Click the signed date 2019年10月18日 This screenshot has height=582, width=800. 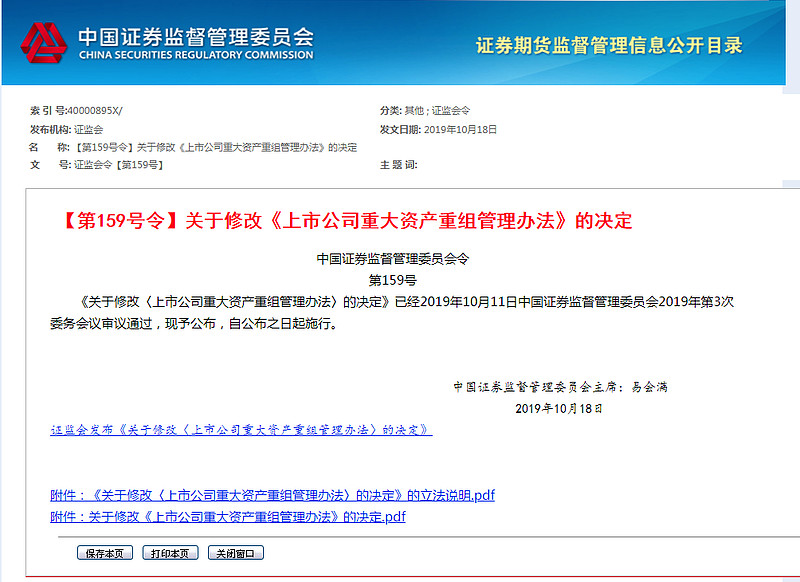(559, 409)
